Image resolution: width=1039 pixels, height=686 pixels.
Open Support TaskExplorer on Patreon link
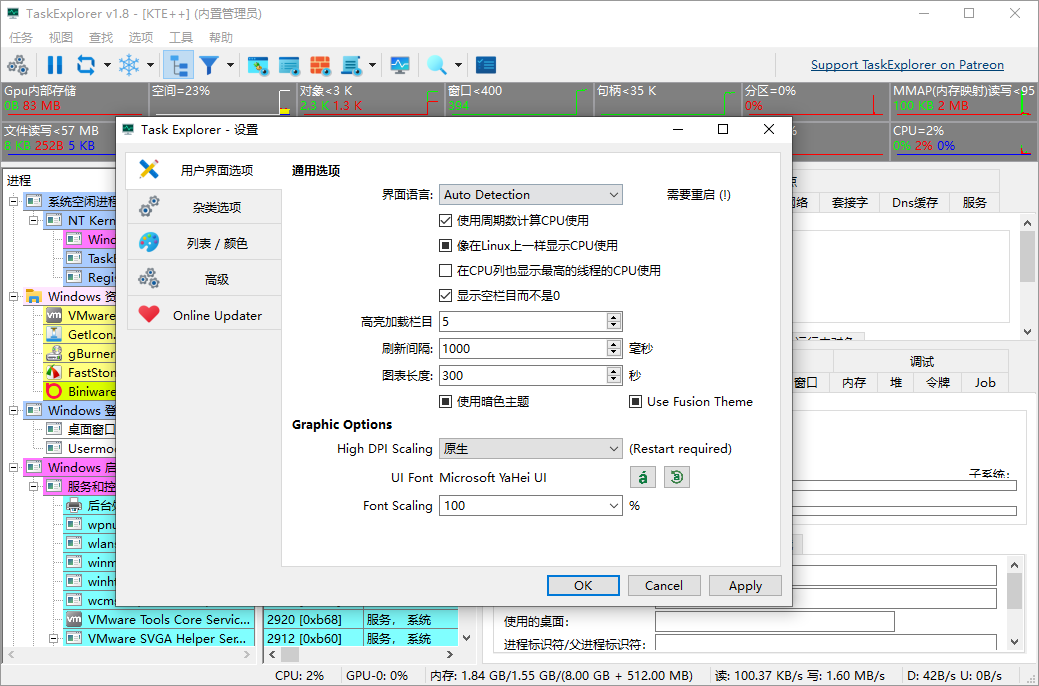[x=907, y=65]
